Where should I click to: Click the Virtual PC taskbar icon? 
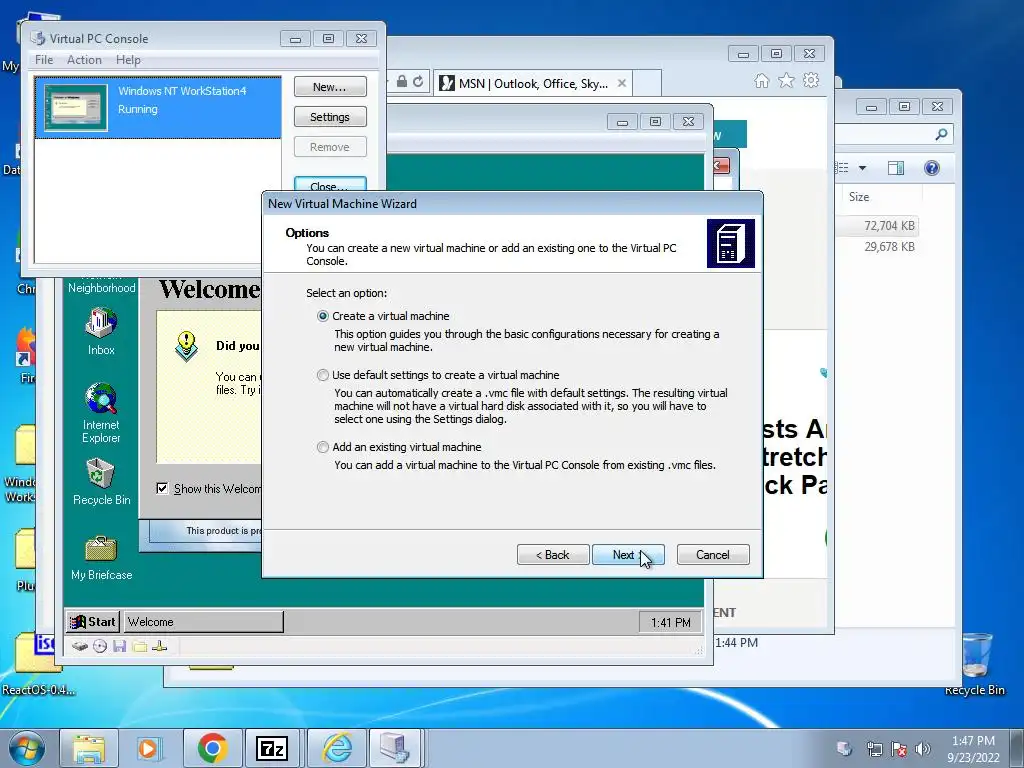coord(394,748)
